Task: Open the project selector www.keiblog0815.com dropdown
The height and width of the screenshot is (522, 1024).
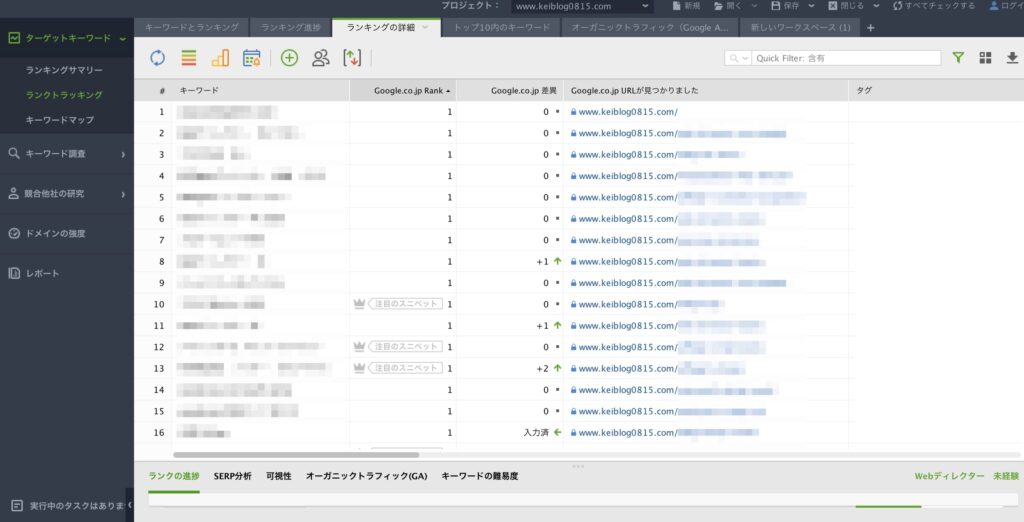Action: [x=582, y=7]
